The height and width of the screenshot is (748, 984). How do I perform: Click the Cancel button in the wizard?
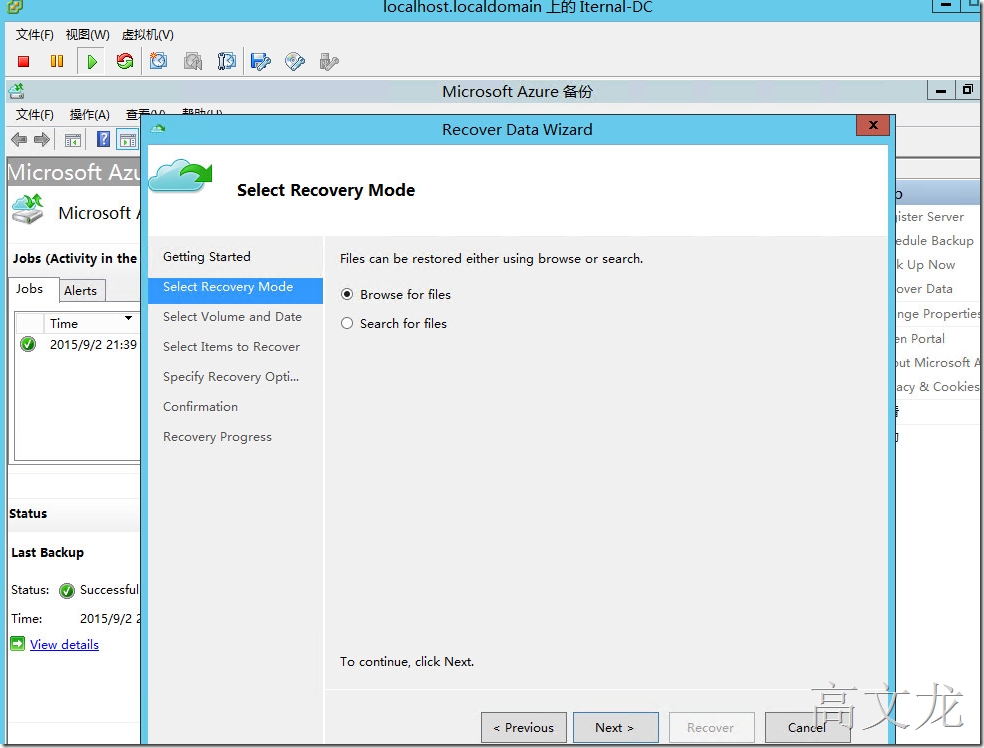pos(807,727)
